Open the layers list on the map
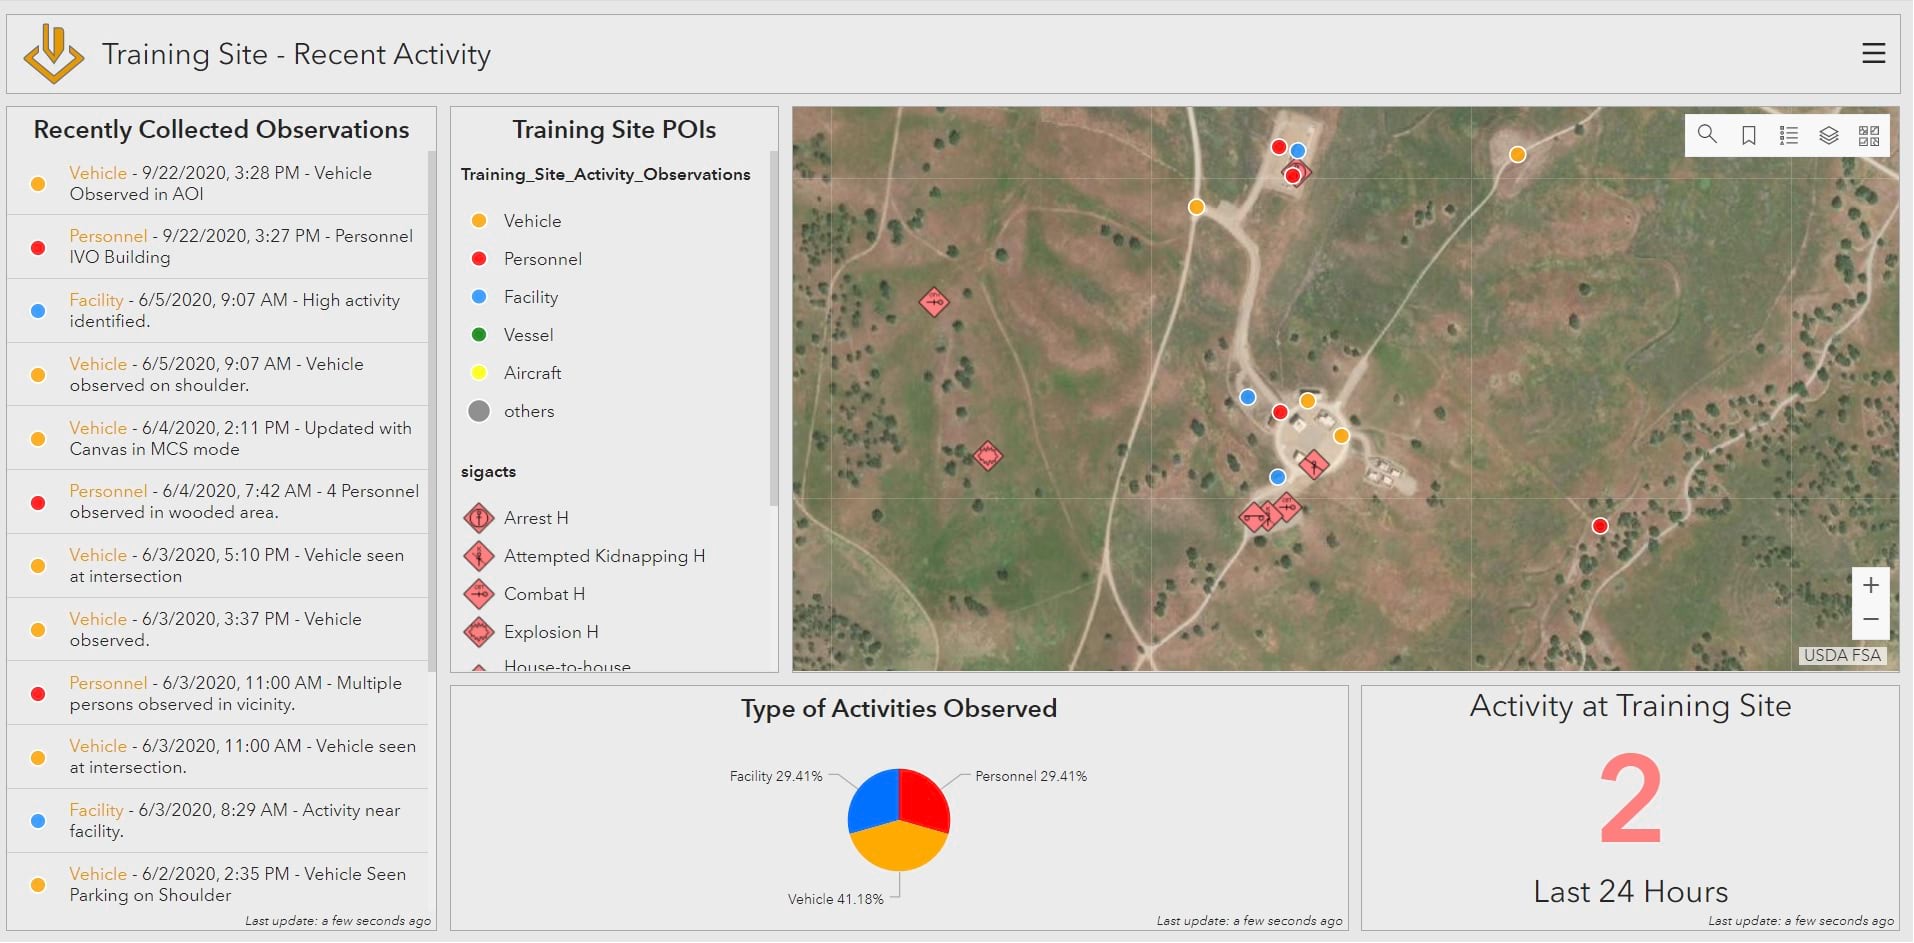The width and height of the screenshot is (1914, 943). [1829, 134]
